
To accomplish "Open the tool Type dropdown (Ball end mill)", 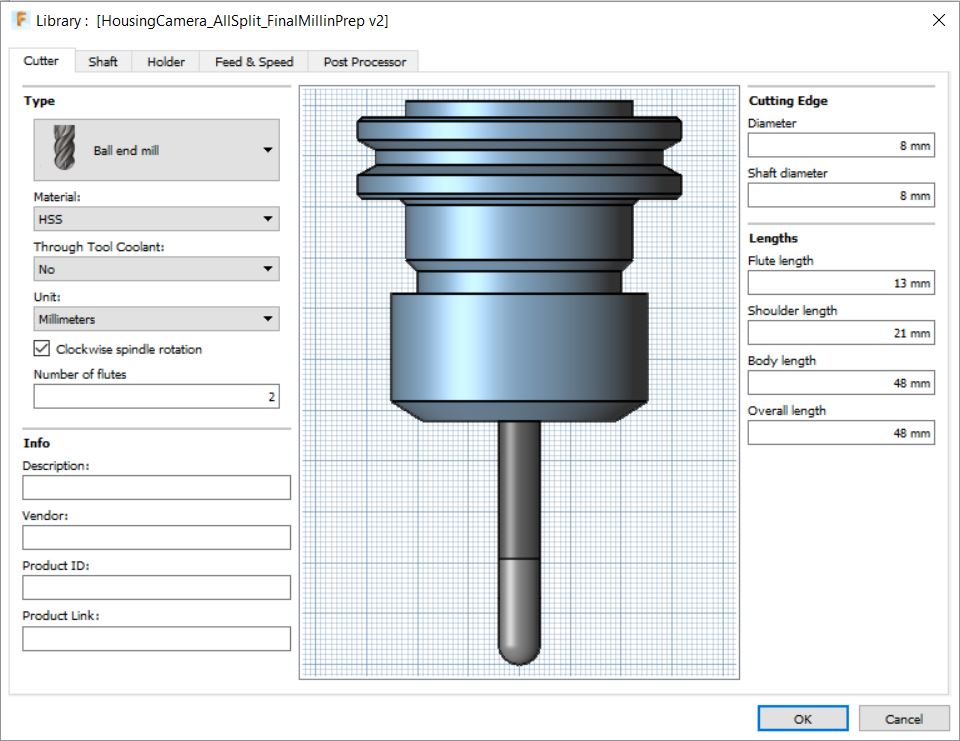I will [157, 150].
